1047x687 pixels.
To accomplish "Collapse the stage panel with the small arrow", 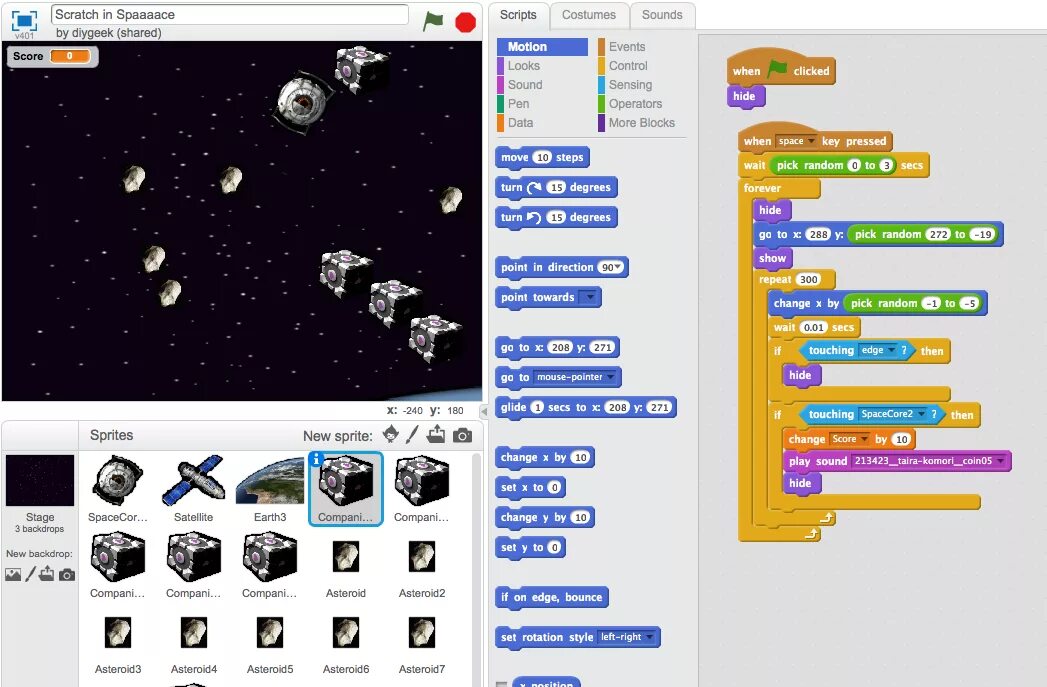I will (485, 411).
